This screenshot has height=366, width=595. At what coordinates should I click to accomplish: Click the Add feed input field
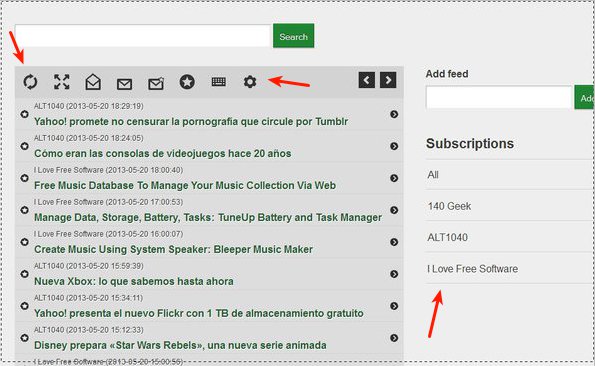pyautogui.click(x=499, y=97)
